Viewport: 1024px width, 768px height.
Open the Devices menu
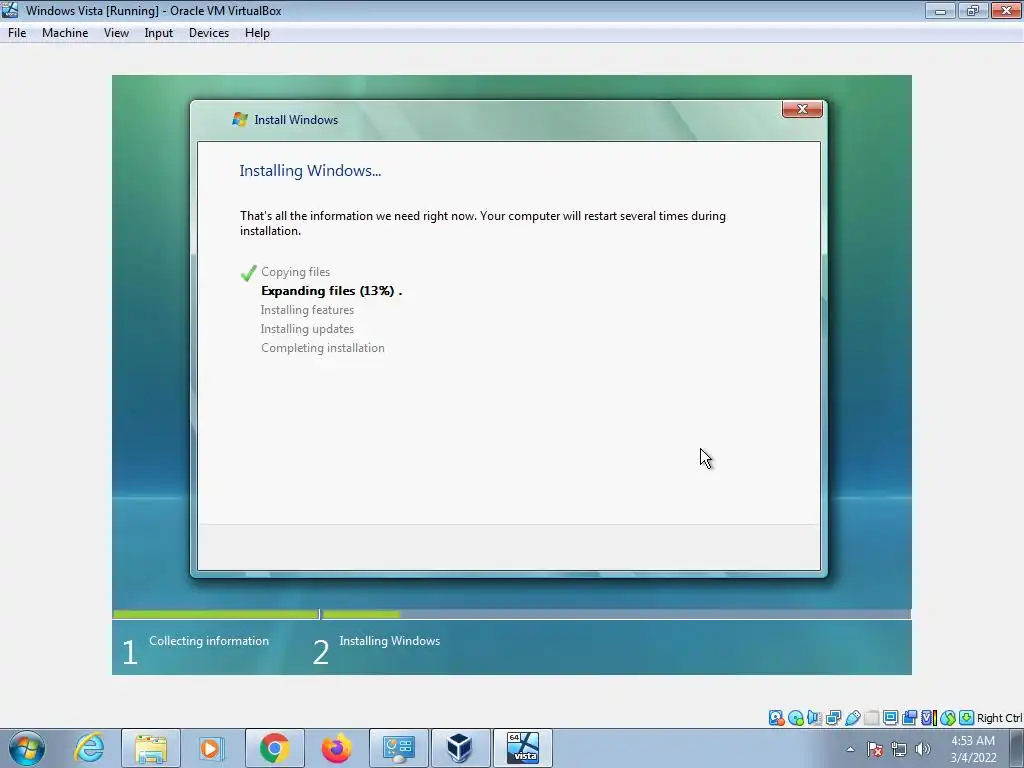[209, 33]
